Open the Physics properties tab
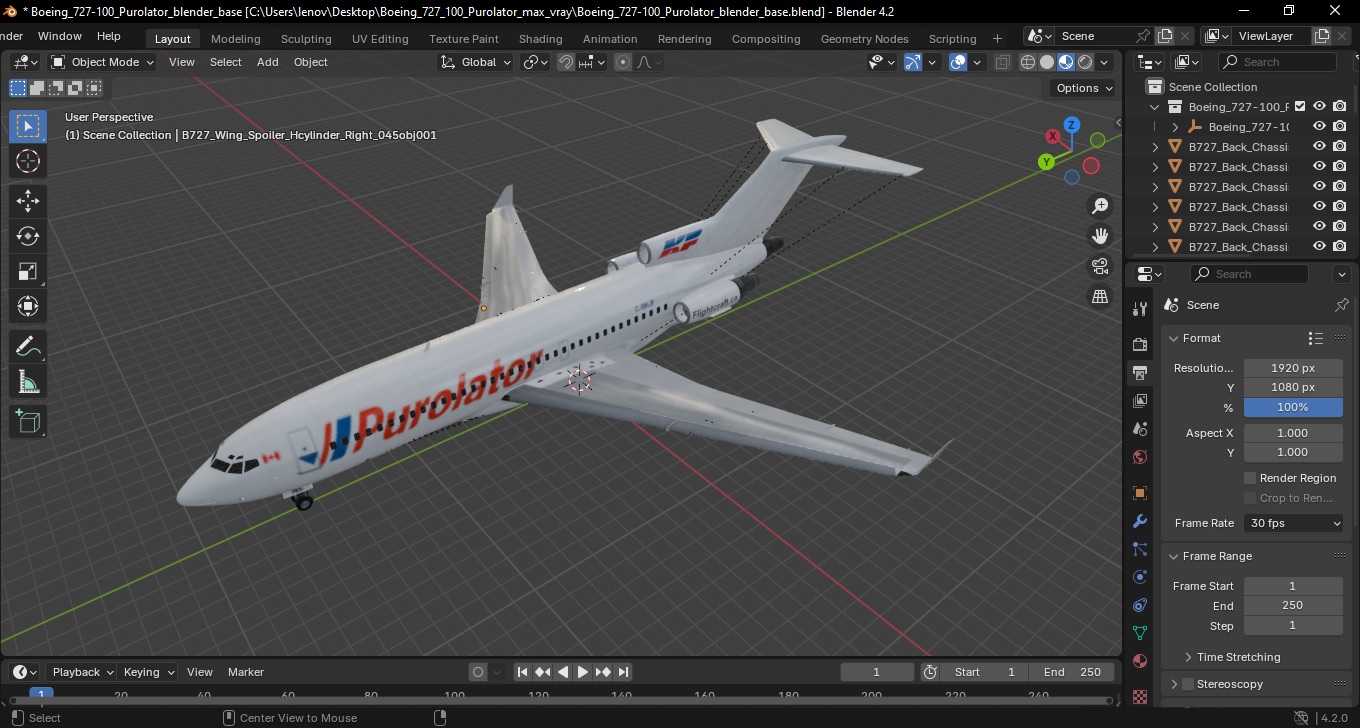This screenshot has width=1360, height=728. pyautogui.click(x=1140, y=577)
